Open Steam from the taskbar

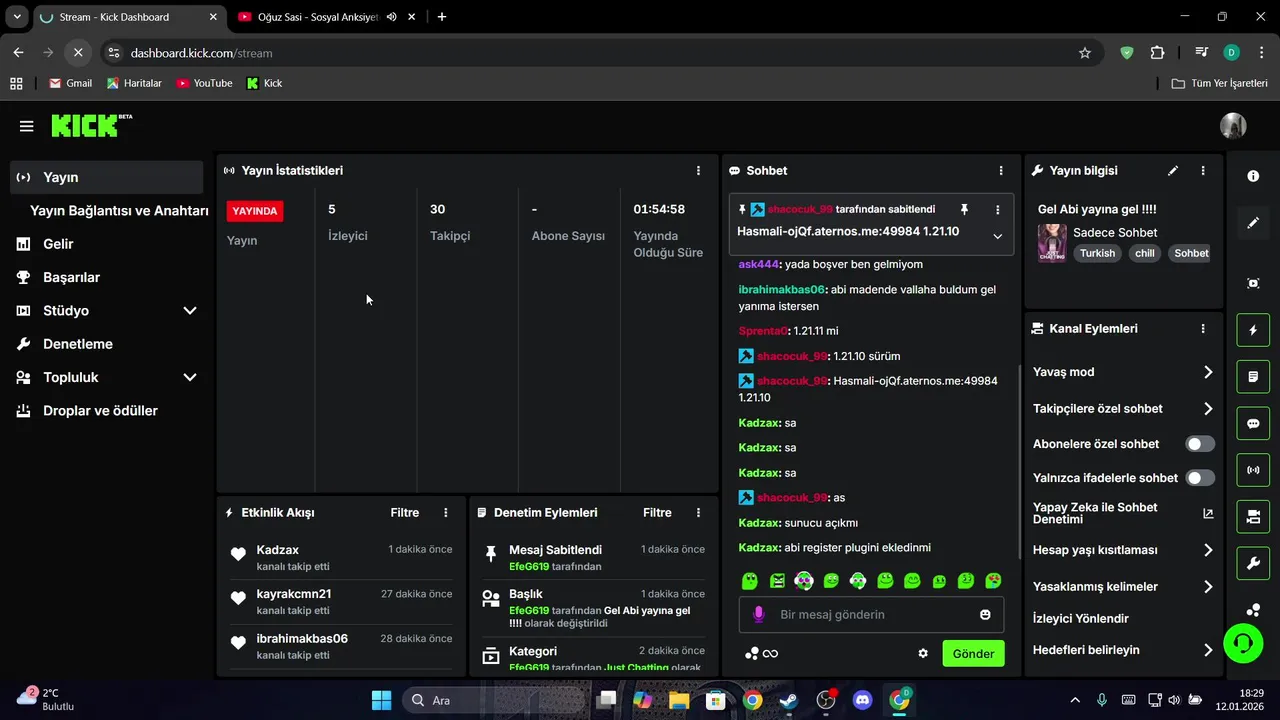click(789, 700)
